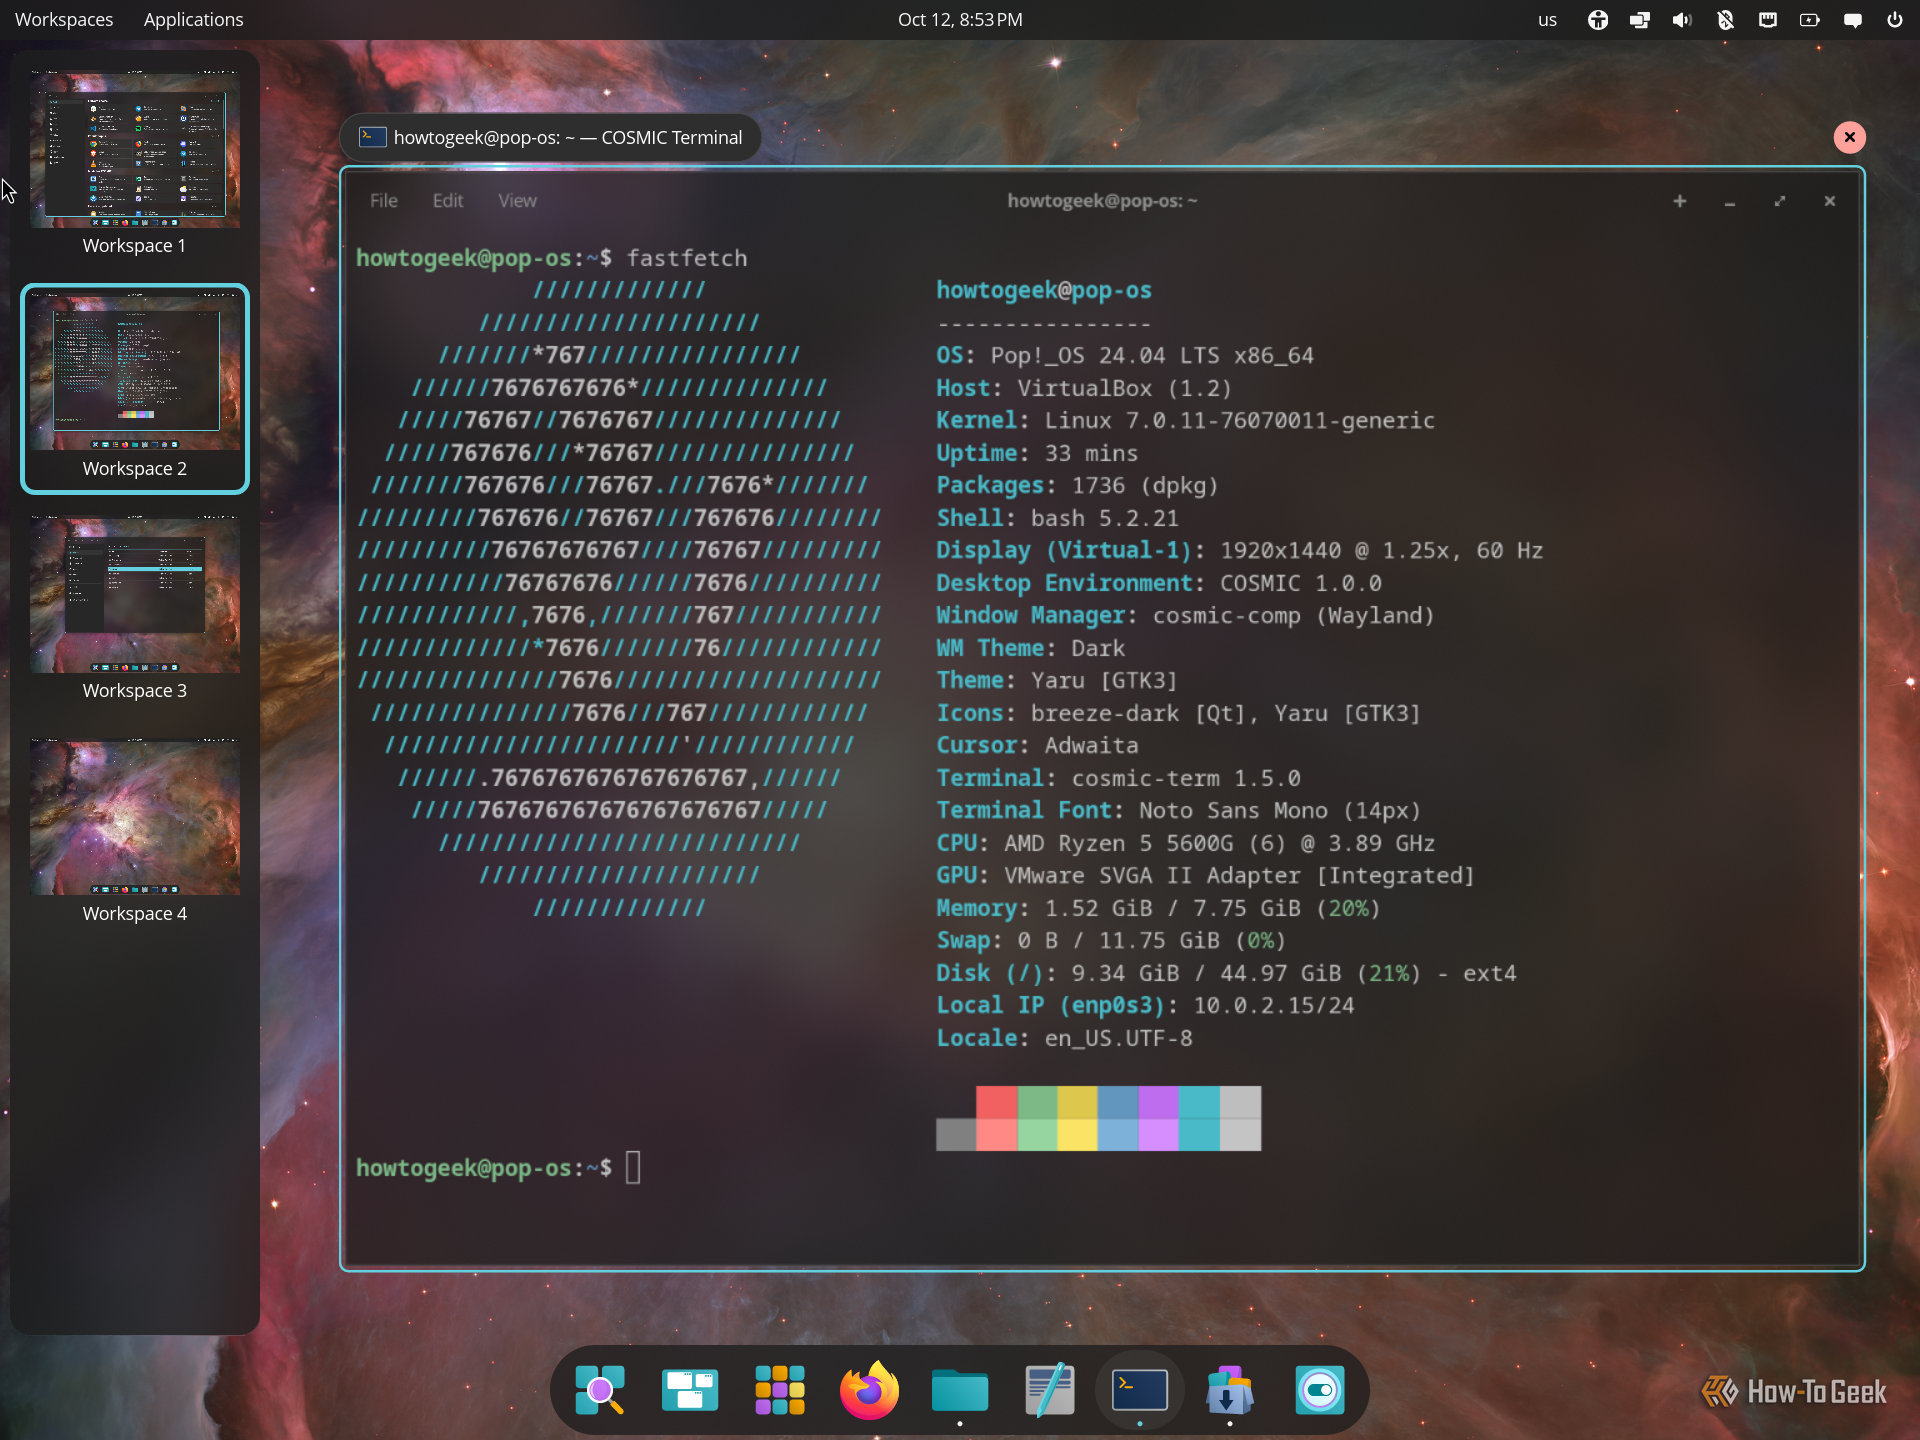
Task: Open the Workspaces overview icon in dock
Action: pyautogui.click(x=690, y=1390)
